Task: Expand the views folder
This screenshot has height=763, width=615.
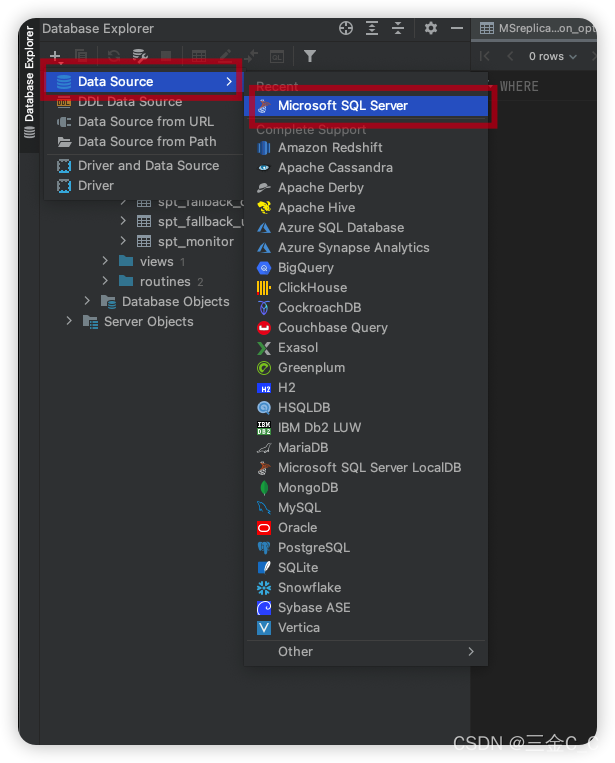Action: 105,261
